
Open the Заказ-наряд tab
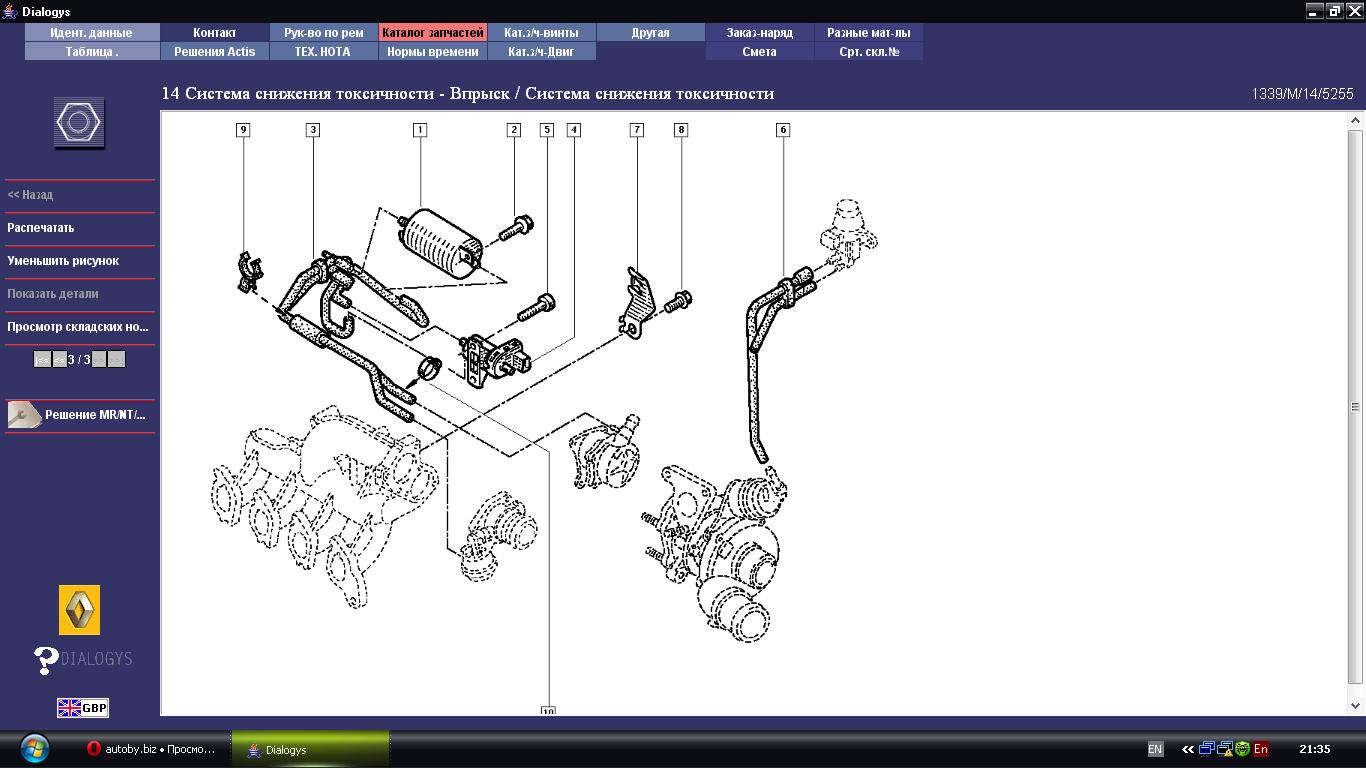click(x=760, y=33)
